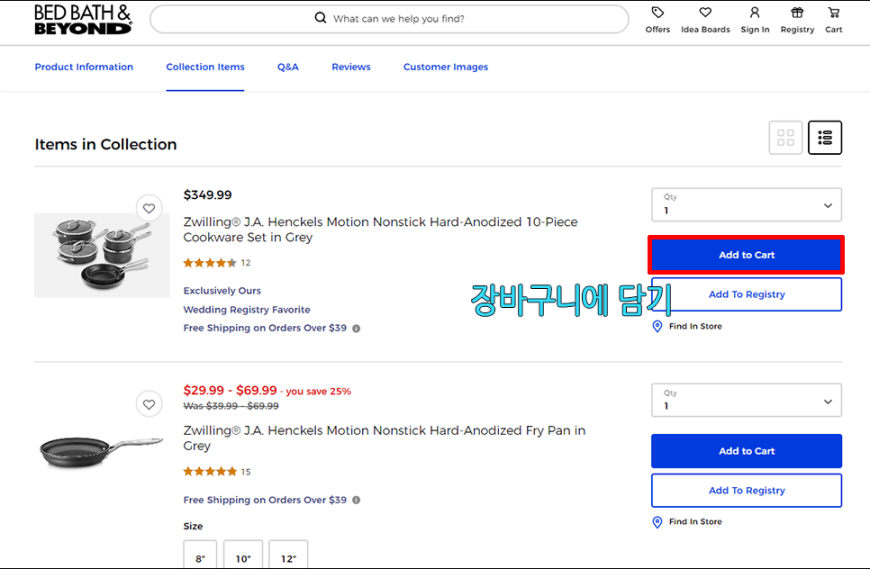Click the Sign In person icon

pyautogui.click(x=755, y=12)
